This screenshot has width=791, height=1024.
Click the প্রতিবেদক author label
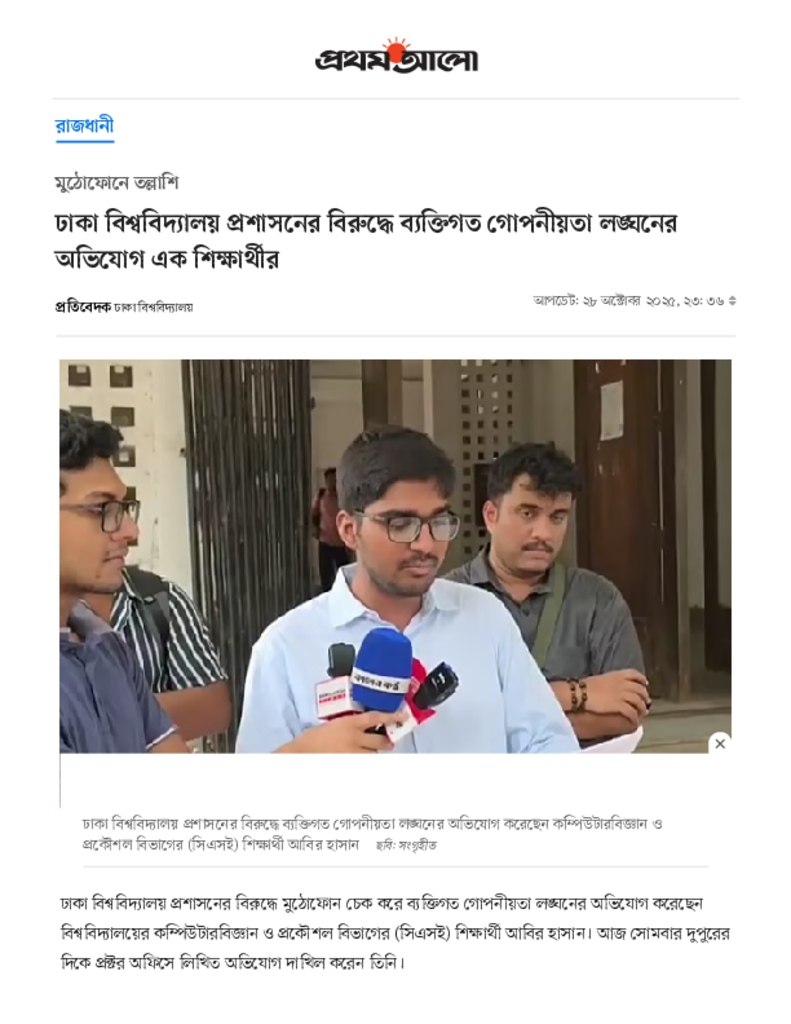coord(83,307)
